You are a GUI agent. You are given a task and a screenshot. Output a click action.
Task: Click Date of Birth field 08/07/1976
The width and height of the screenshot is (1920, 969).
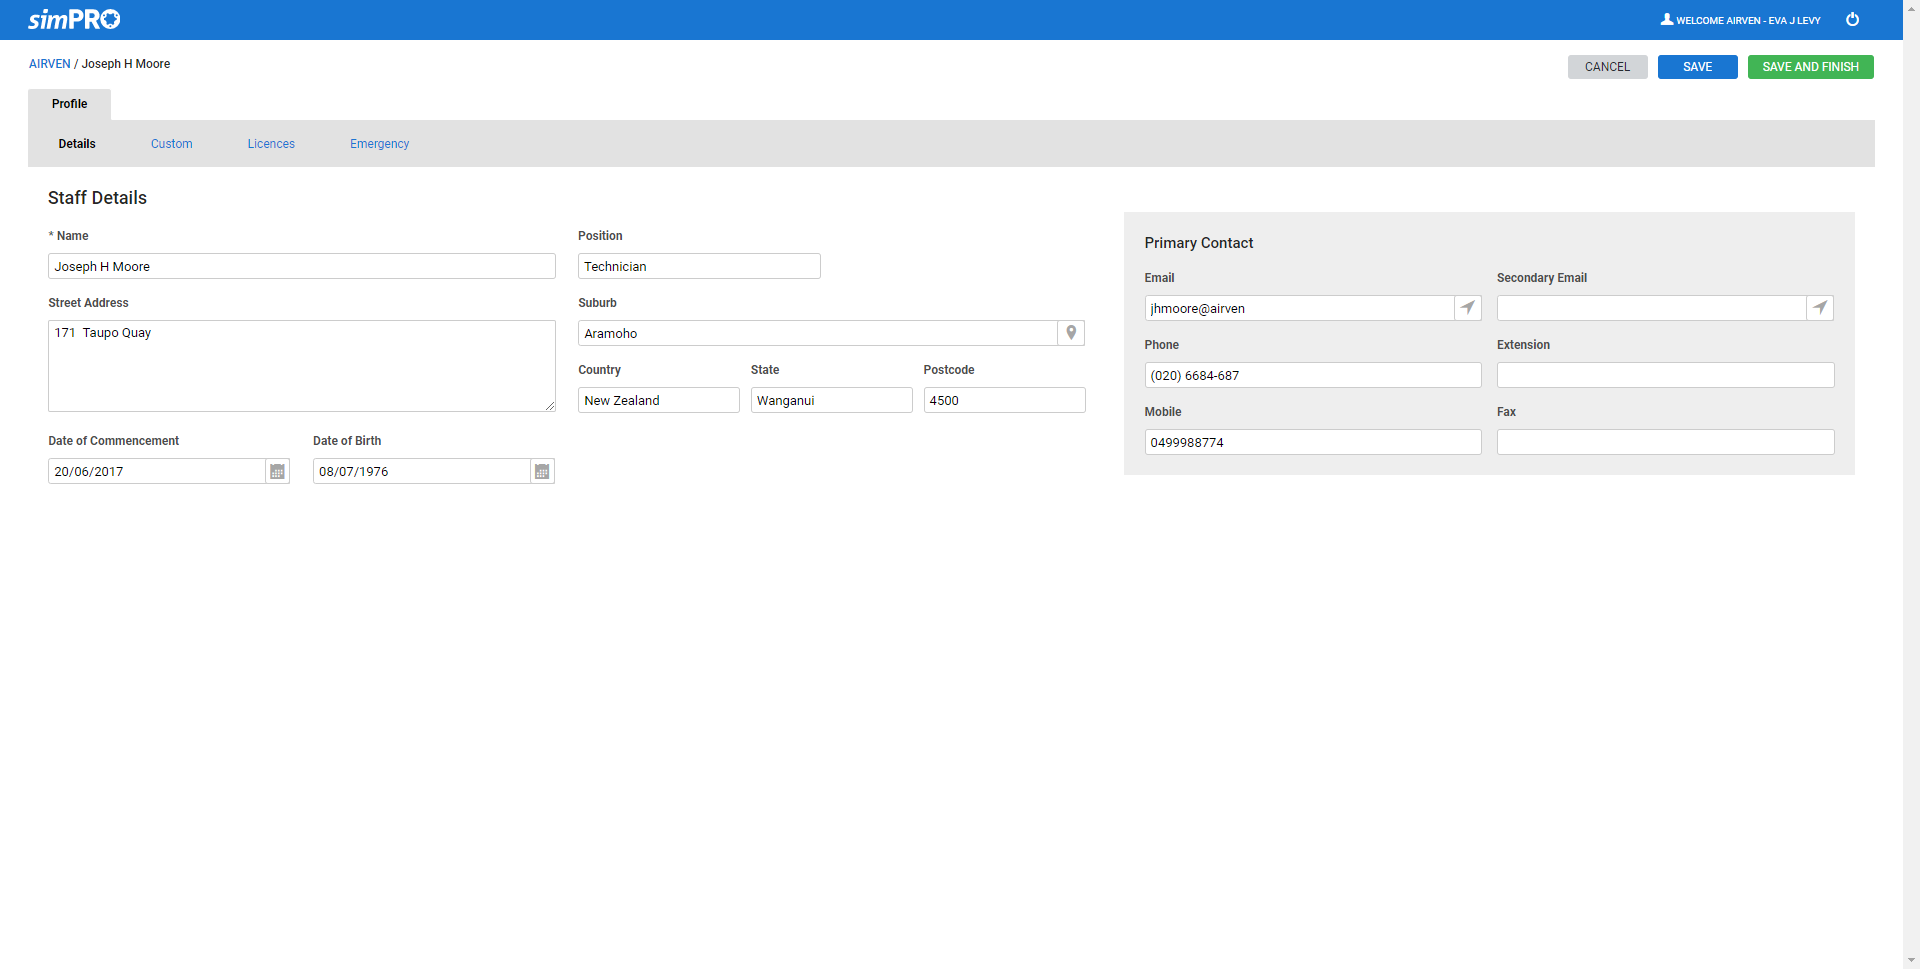pos(422,471)
